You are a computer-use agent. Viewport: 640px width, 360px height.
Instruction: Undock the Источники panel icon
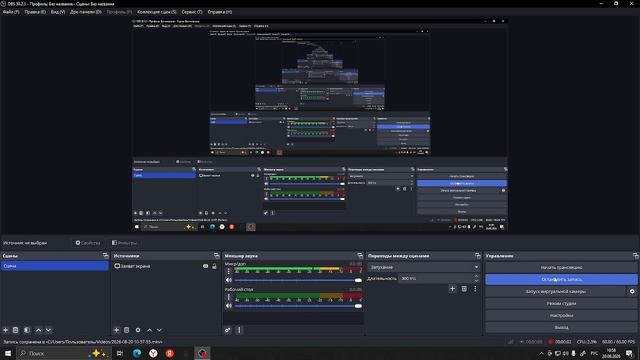click(217, 256)
